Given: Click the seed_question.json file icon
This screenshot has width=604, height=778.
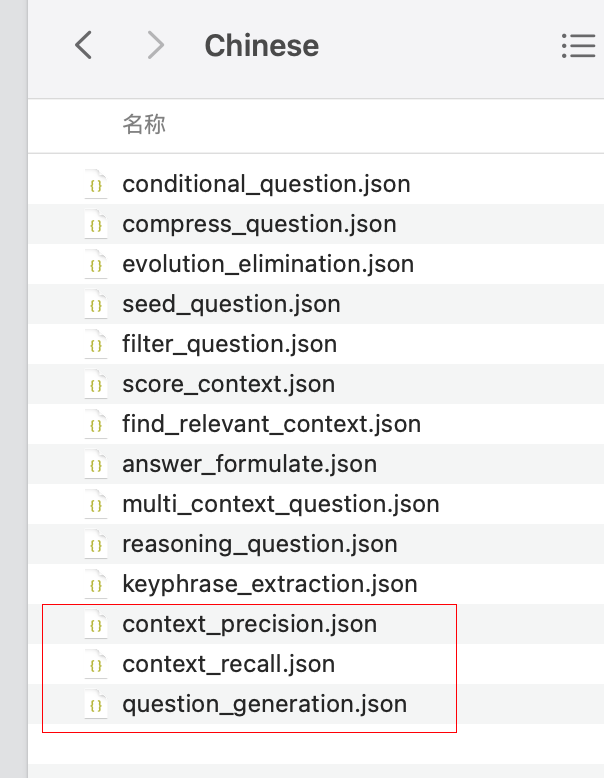Looking at the screenshot, I should (96, 304).
